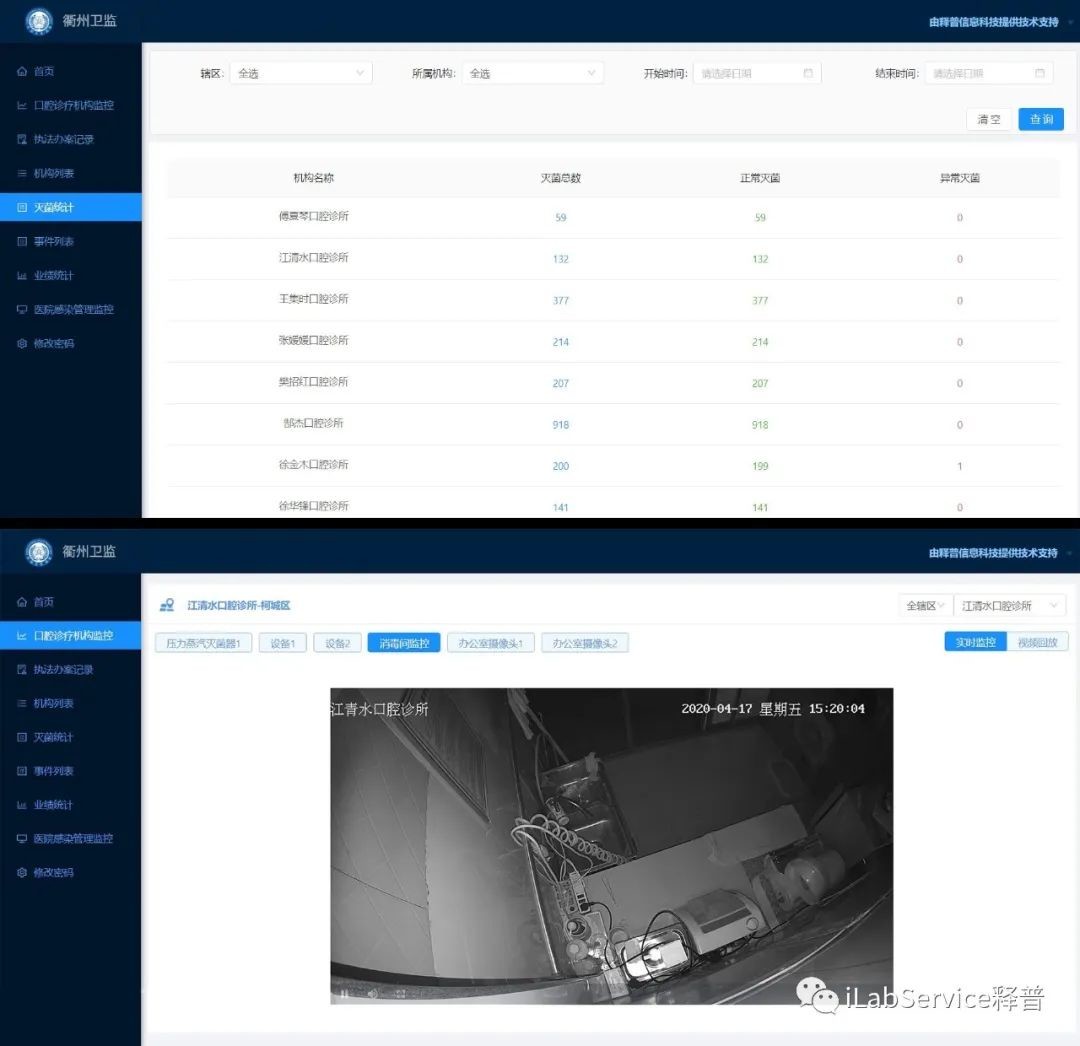Pause the live camera video
The height and width of the screenshot is (1046, 1080).
pos(343,993)
